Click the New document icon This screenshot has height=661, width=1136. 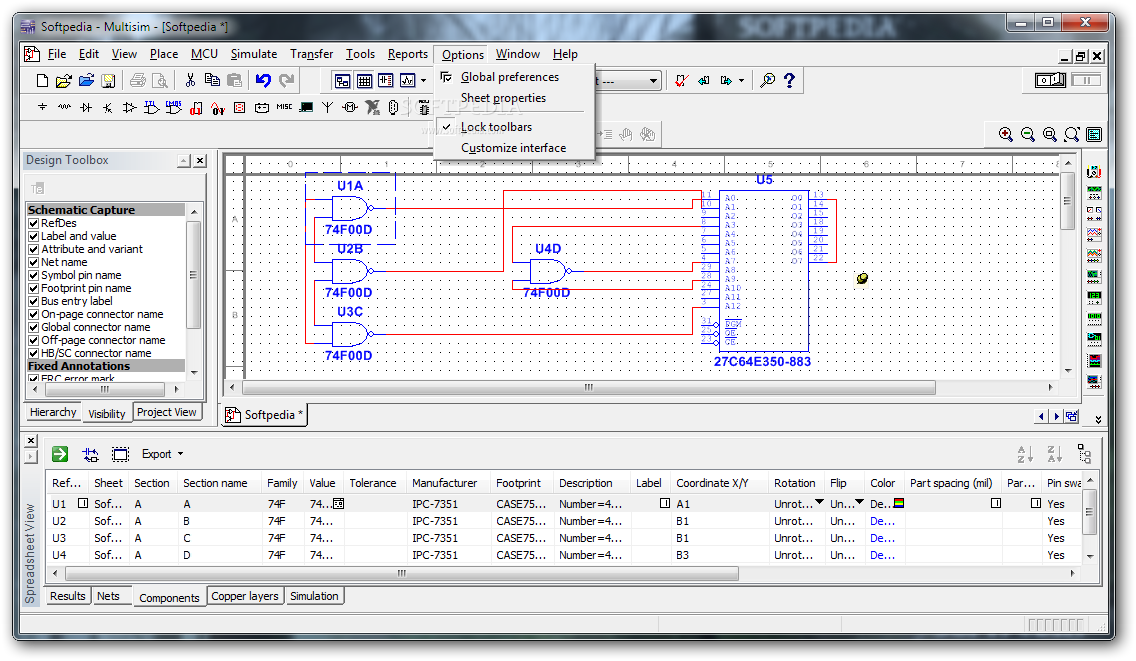(x=42, y=80)
